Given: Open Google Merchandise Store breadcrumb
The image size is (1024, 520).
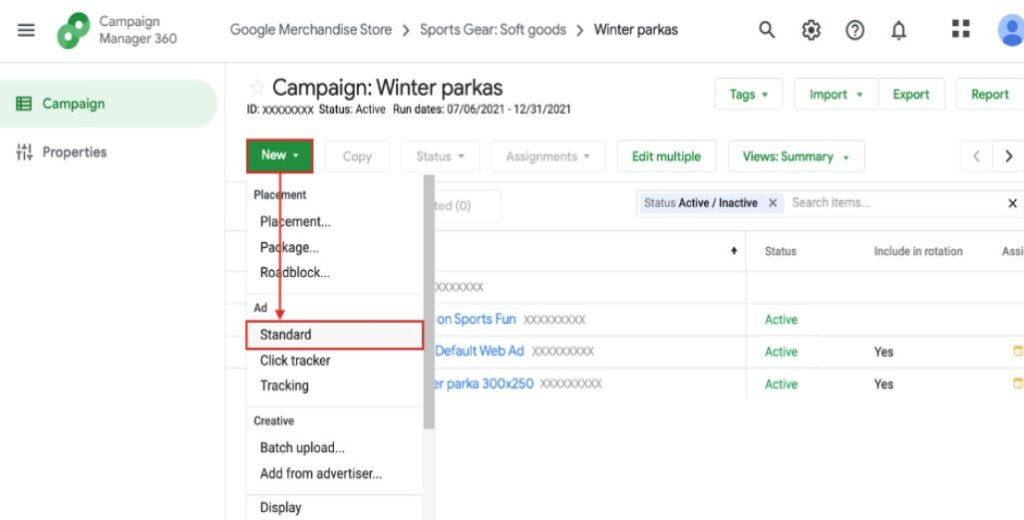Looking at the screenshot, I should click(x=311, y=30).
